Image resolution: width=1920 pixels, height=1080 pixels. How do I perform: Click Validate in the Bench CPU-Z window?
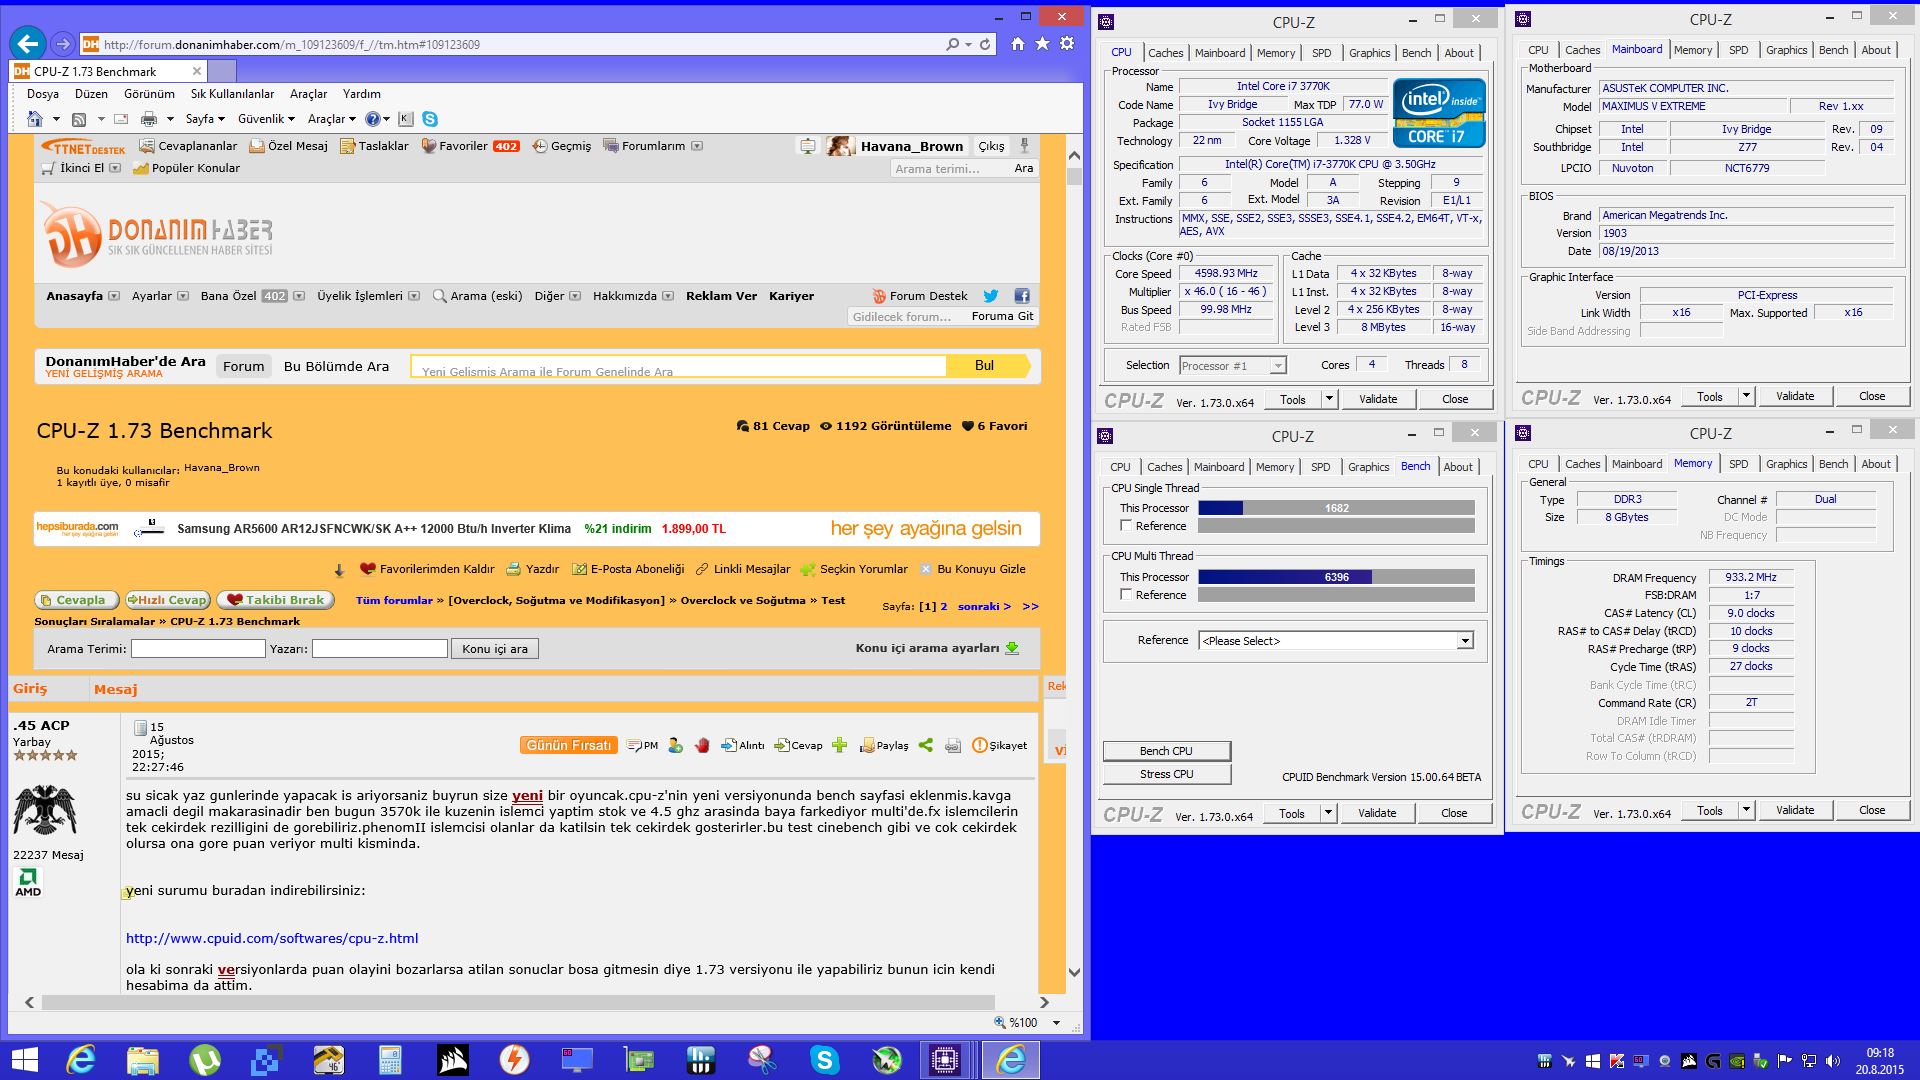click(x=1377, y=813)
